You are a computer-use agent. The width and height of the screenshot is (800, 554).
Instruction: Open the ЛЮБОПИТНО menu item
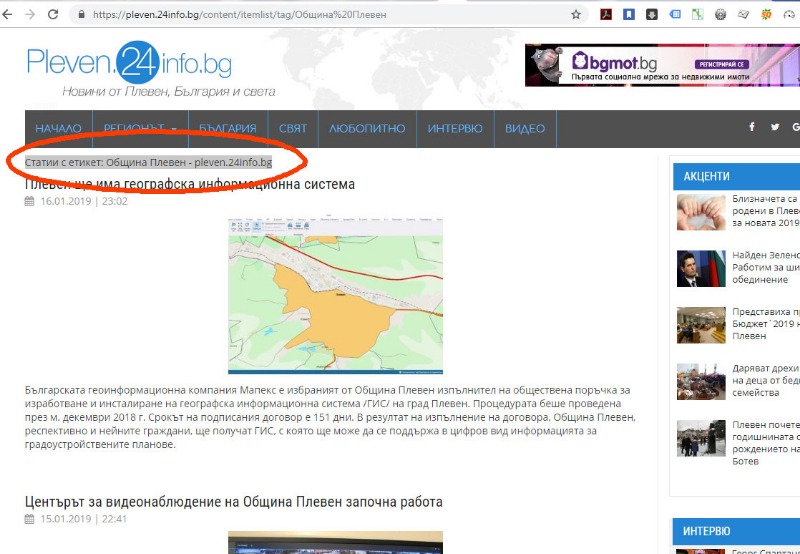[x=367, y=129]
